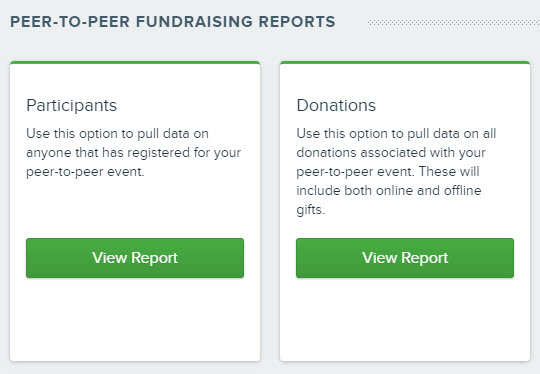Viewport: 540px width, 374px height.
Task: Click 'Use this option to pull data on' in Participants
Action: [x=117, y=134]
